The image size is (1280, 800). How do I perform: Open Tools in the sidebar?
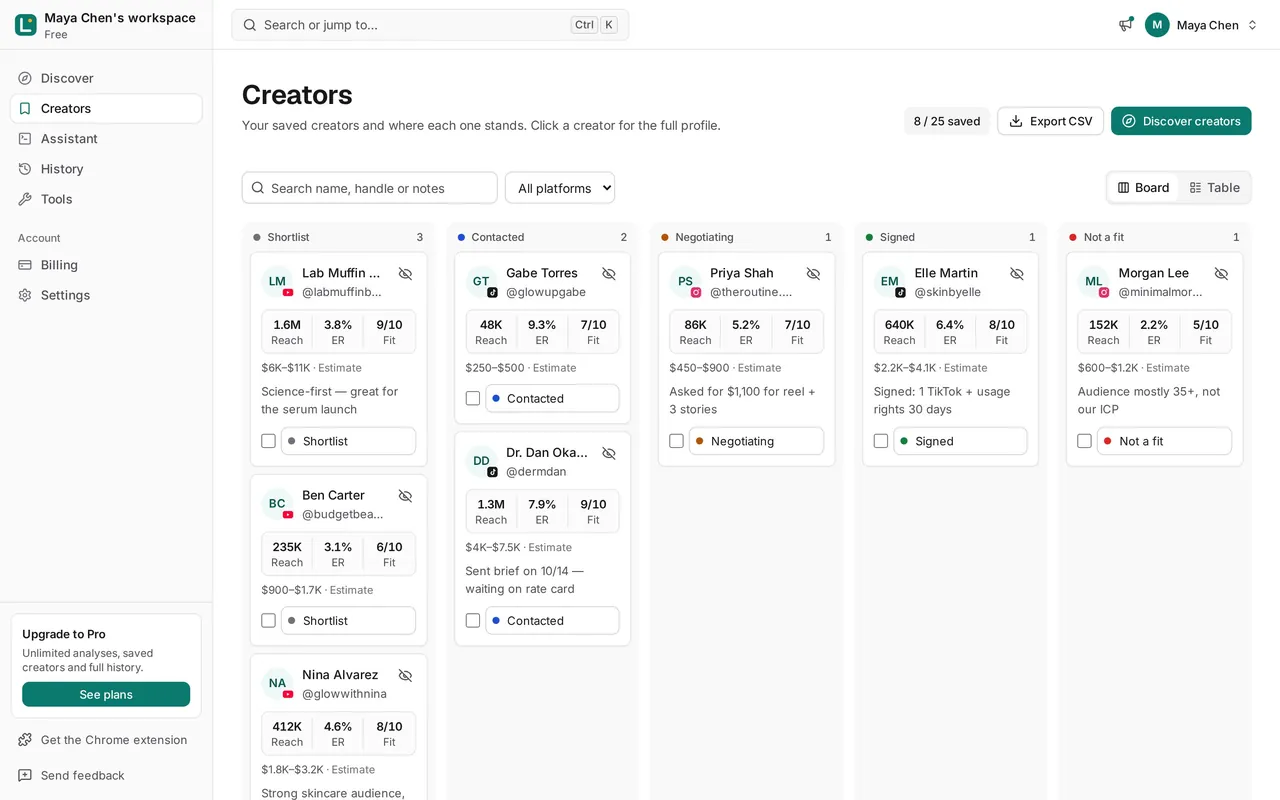[x=106, y=198]
